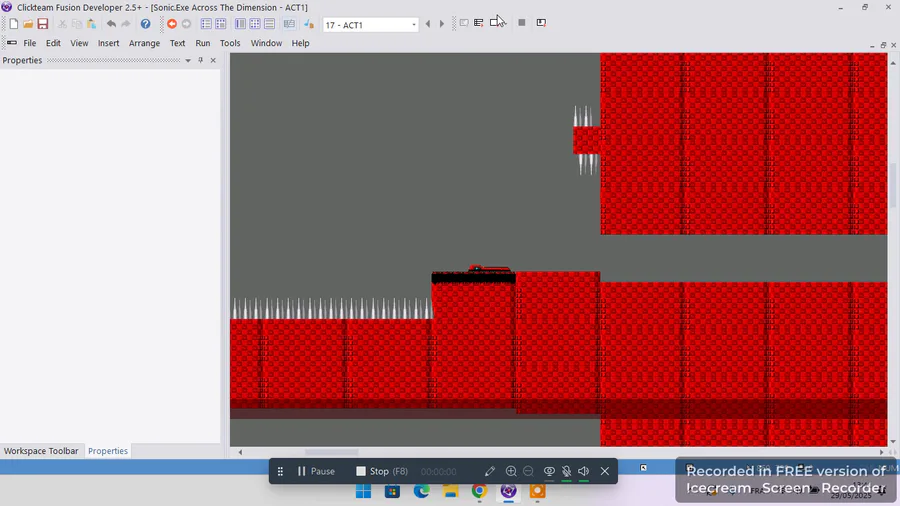Click the Copy icon in toolbar

(x=76, y=24)
